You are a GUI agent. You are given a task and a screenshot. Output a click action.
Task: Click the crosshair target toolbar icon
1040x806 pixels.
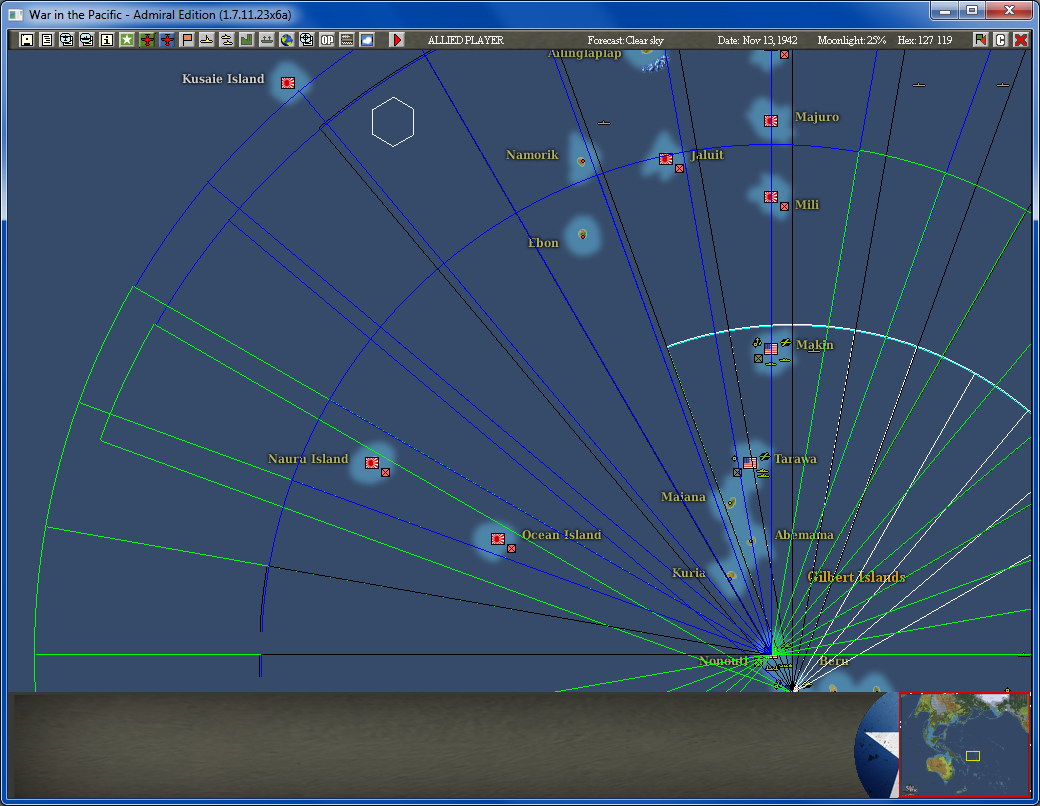click(x=306, y=40)
